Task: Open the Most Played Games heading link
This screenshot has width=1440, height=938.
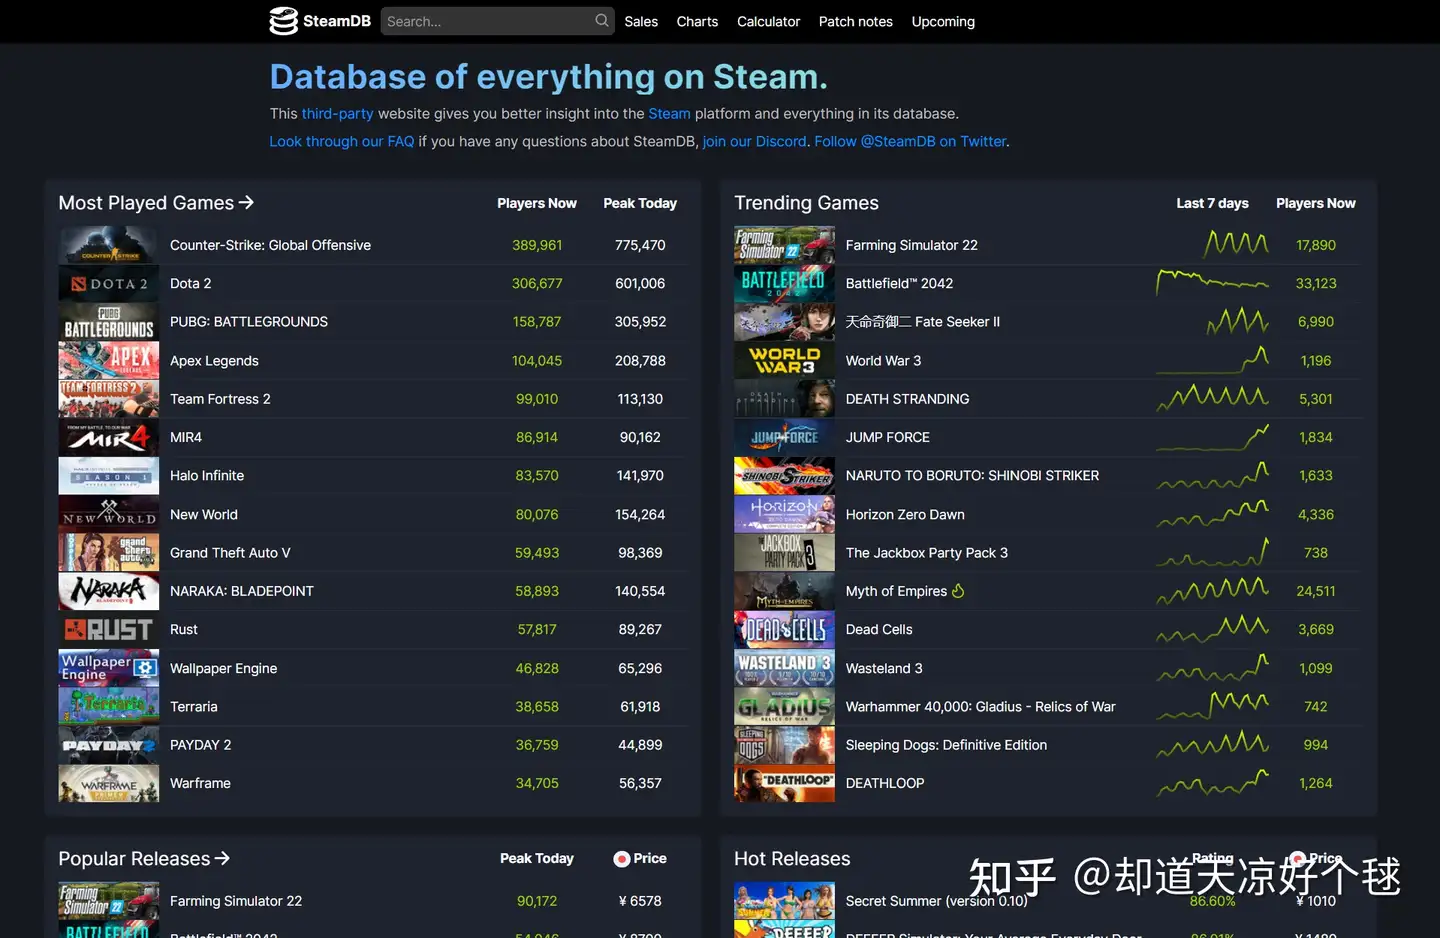Action: coord(156,203)
